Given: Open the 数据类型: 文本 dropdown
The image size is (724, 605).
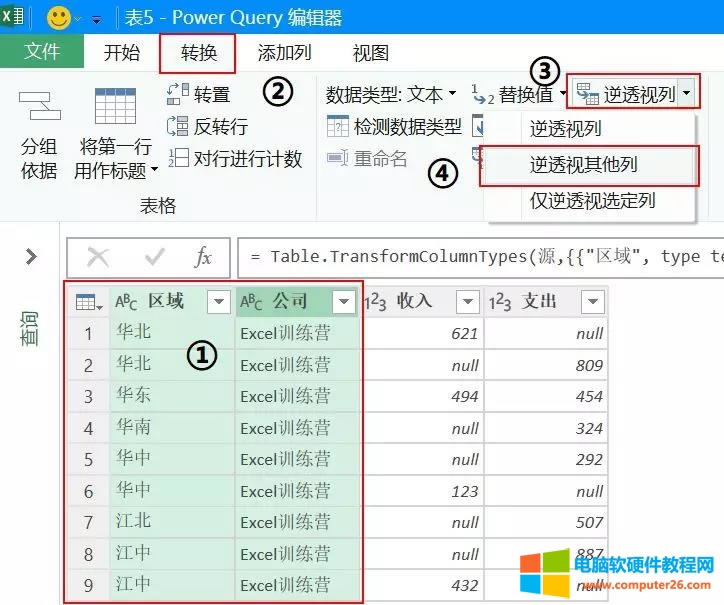Looking at the screenshot, I should [391, 95].
